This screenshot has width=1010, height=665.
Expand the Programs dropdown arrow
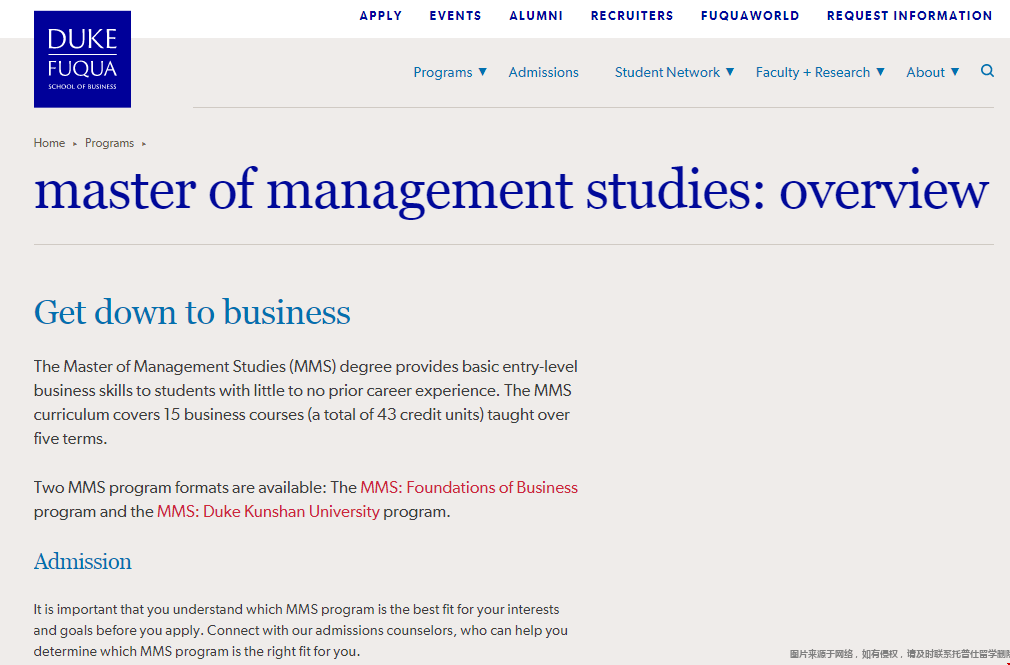pos(482,72)
